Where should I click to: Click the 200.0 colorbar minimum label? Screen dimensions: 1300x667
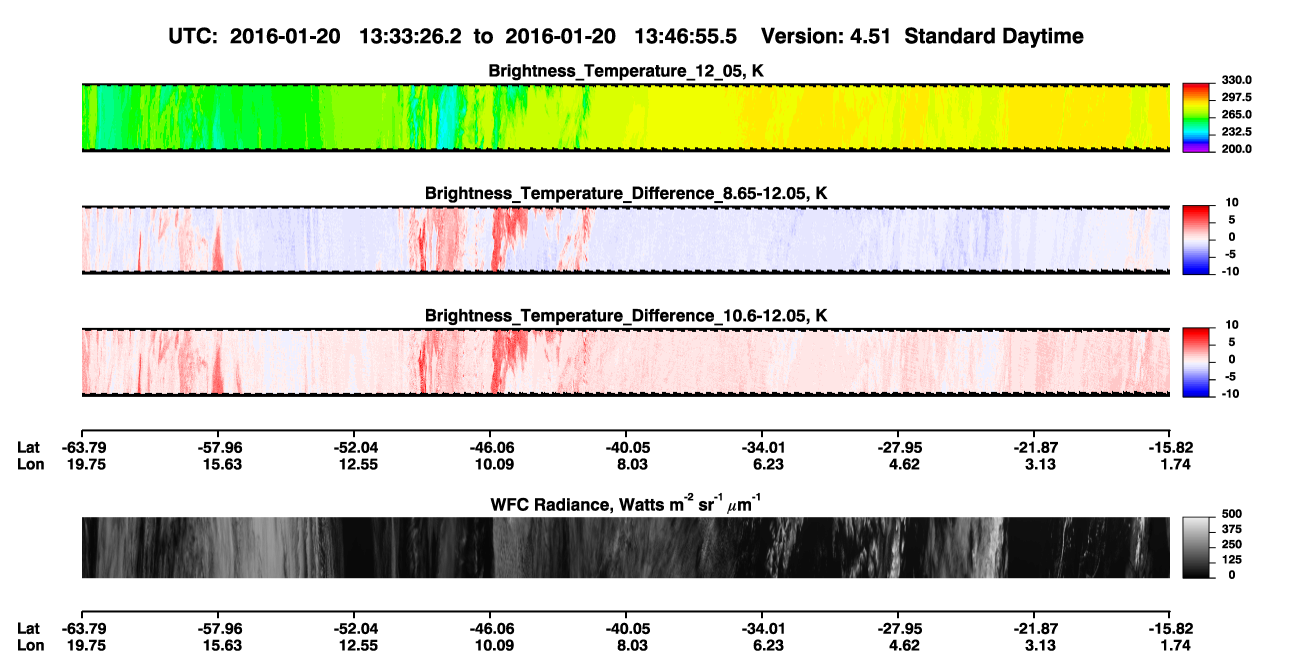coord(1238,149)
